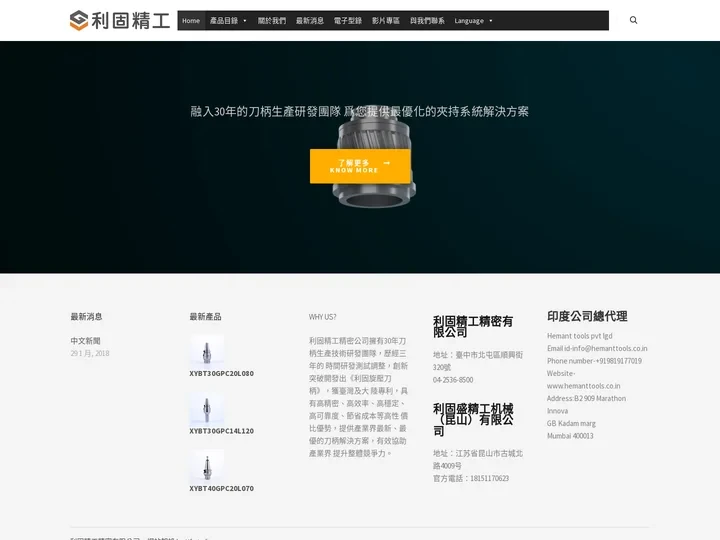
Task: Click Hemant tools pvt lgd text
Action: (579, 336)
